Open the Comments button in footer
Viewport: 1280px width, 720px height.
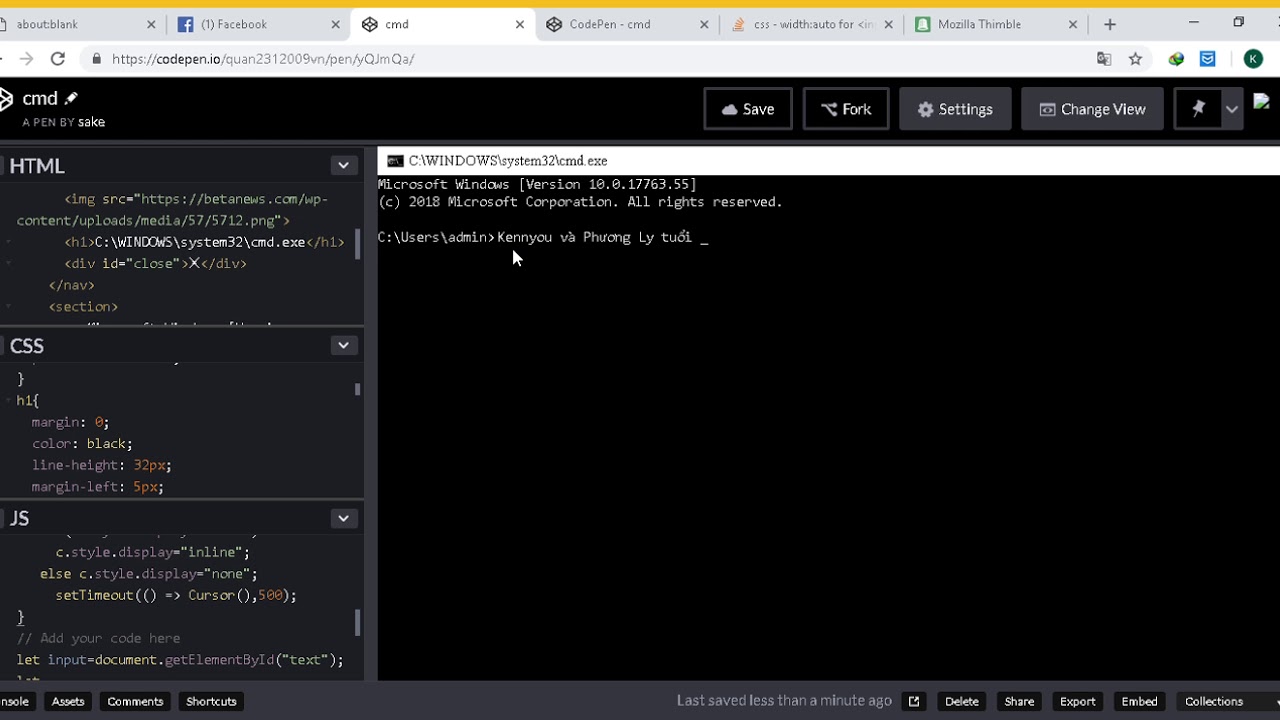pyautogui.click(x=135, y=701)
